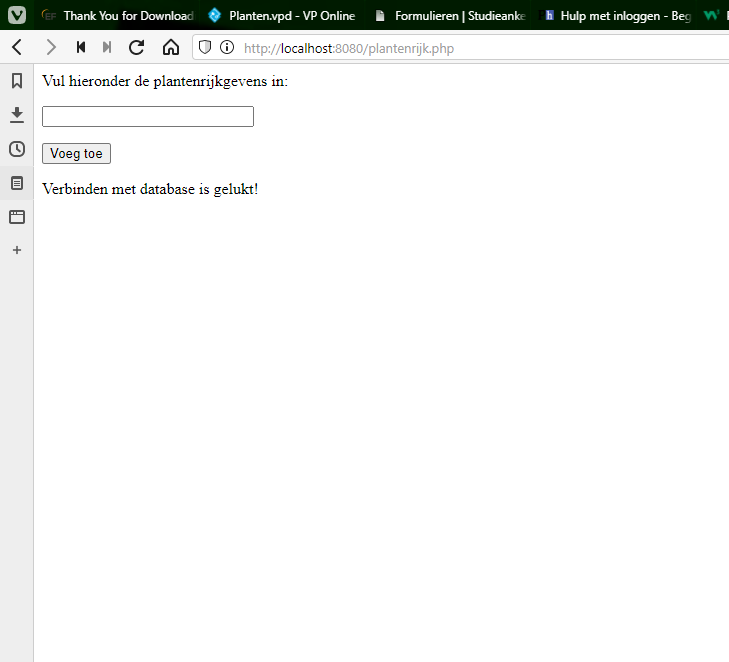Open the shield content blocker icon
Viewport: 729px width, 662px height.
click(x=205, y=47)
